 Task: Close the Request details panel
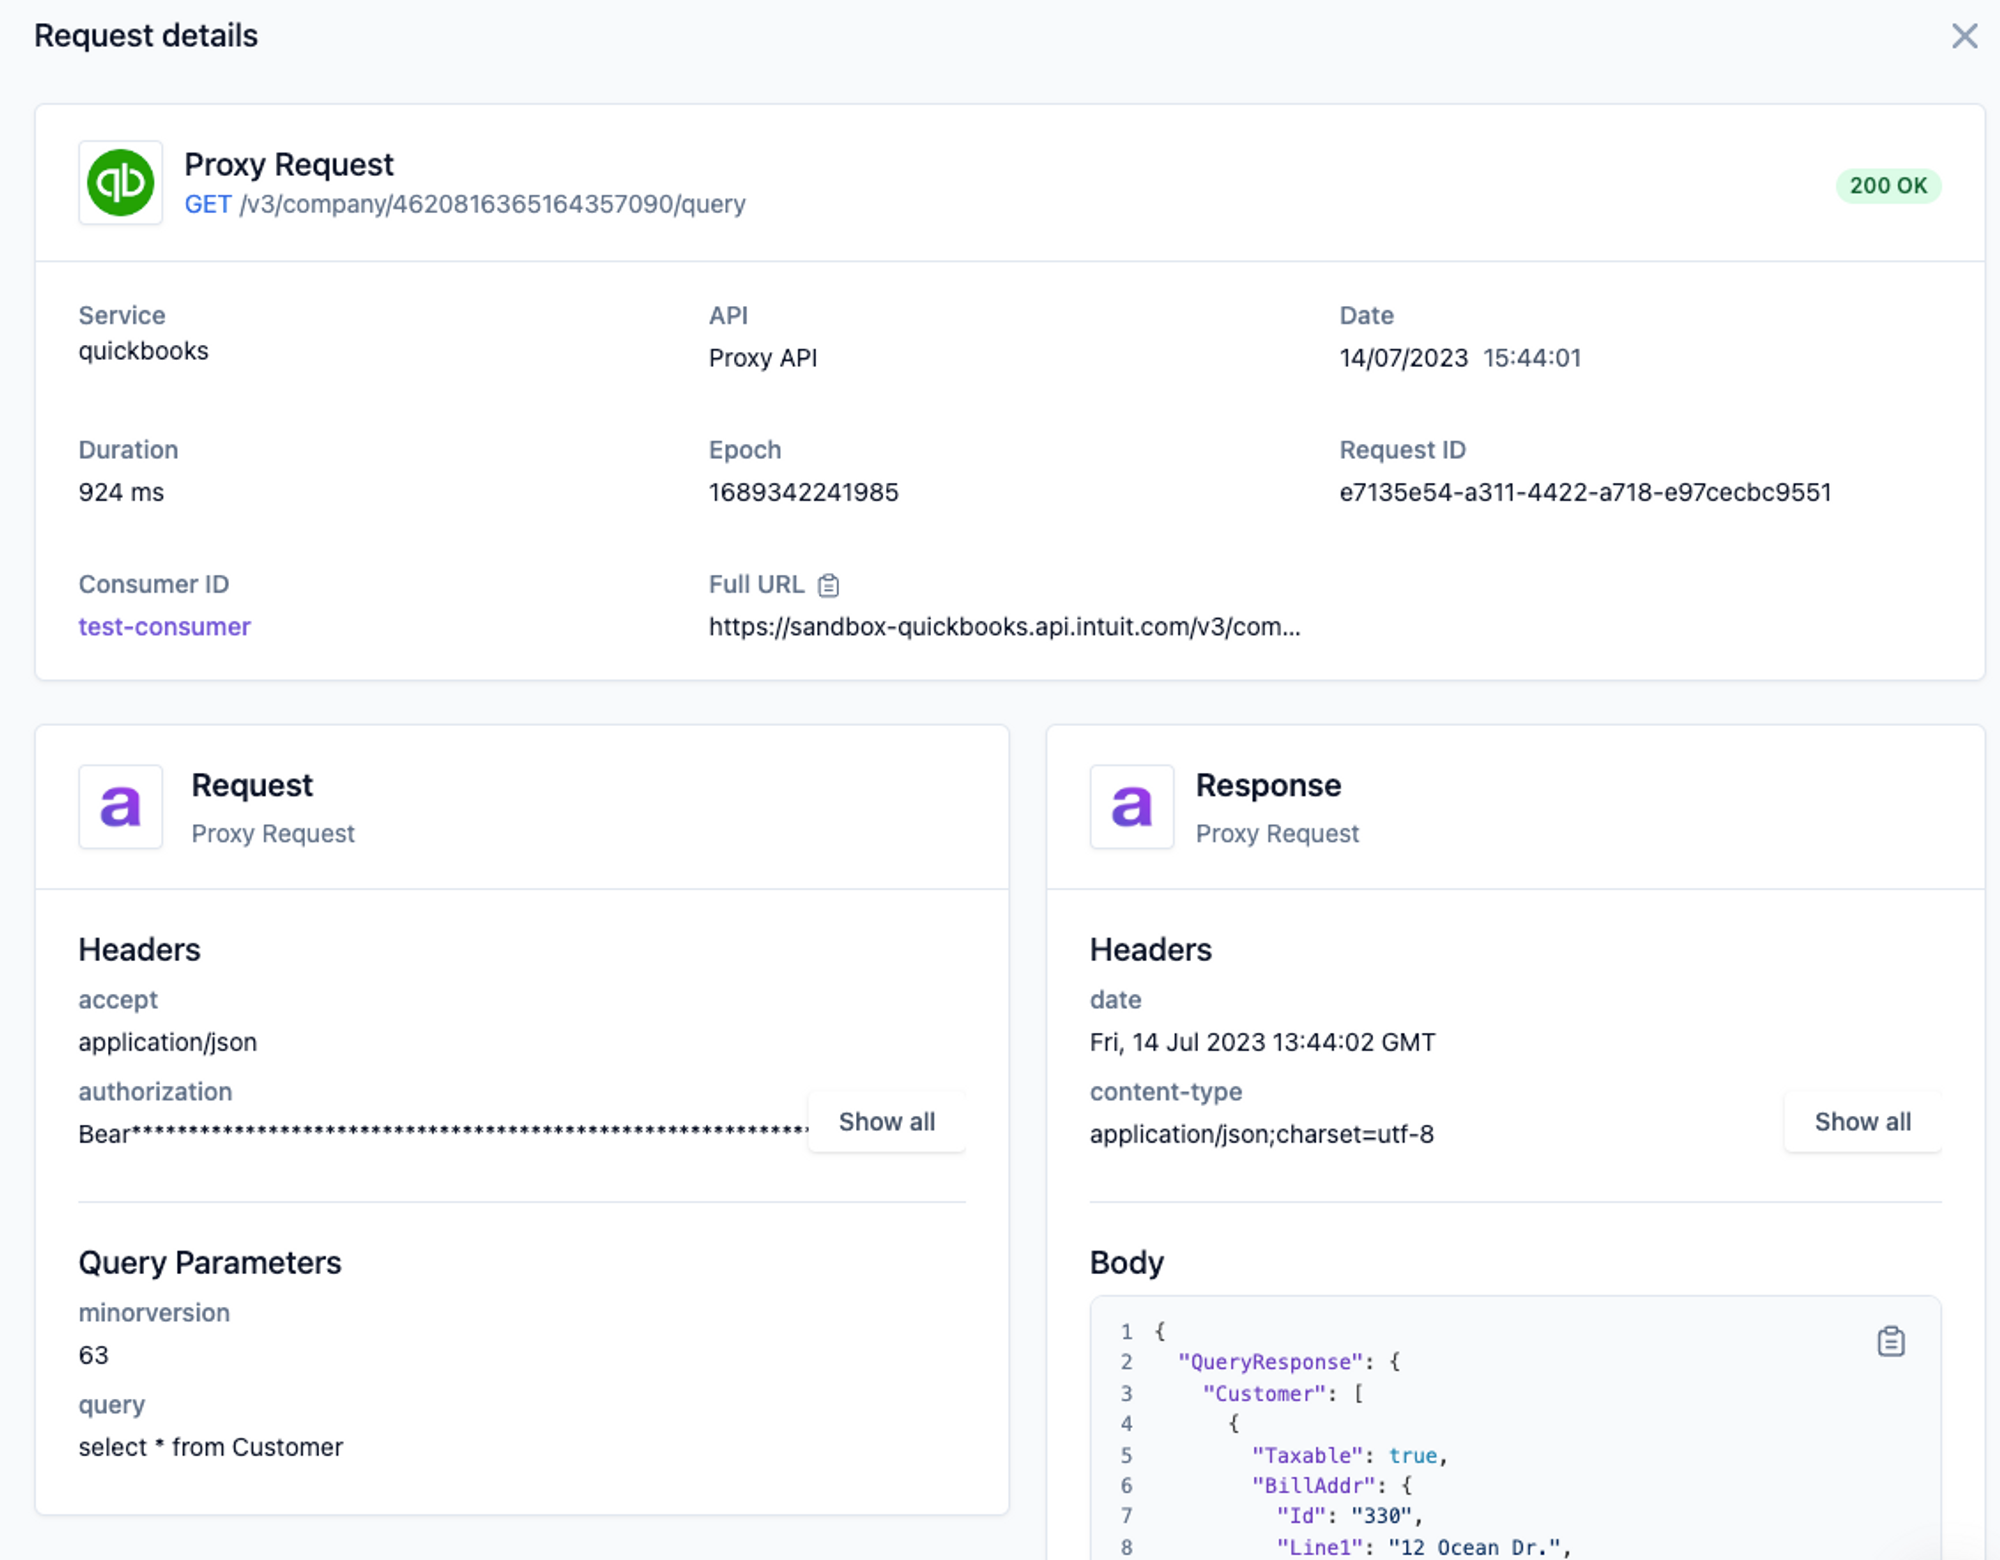1964,36
